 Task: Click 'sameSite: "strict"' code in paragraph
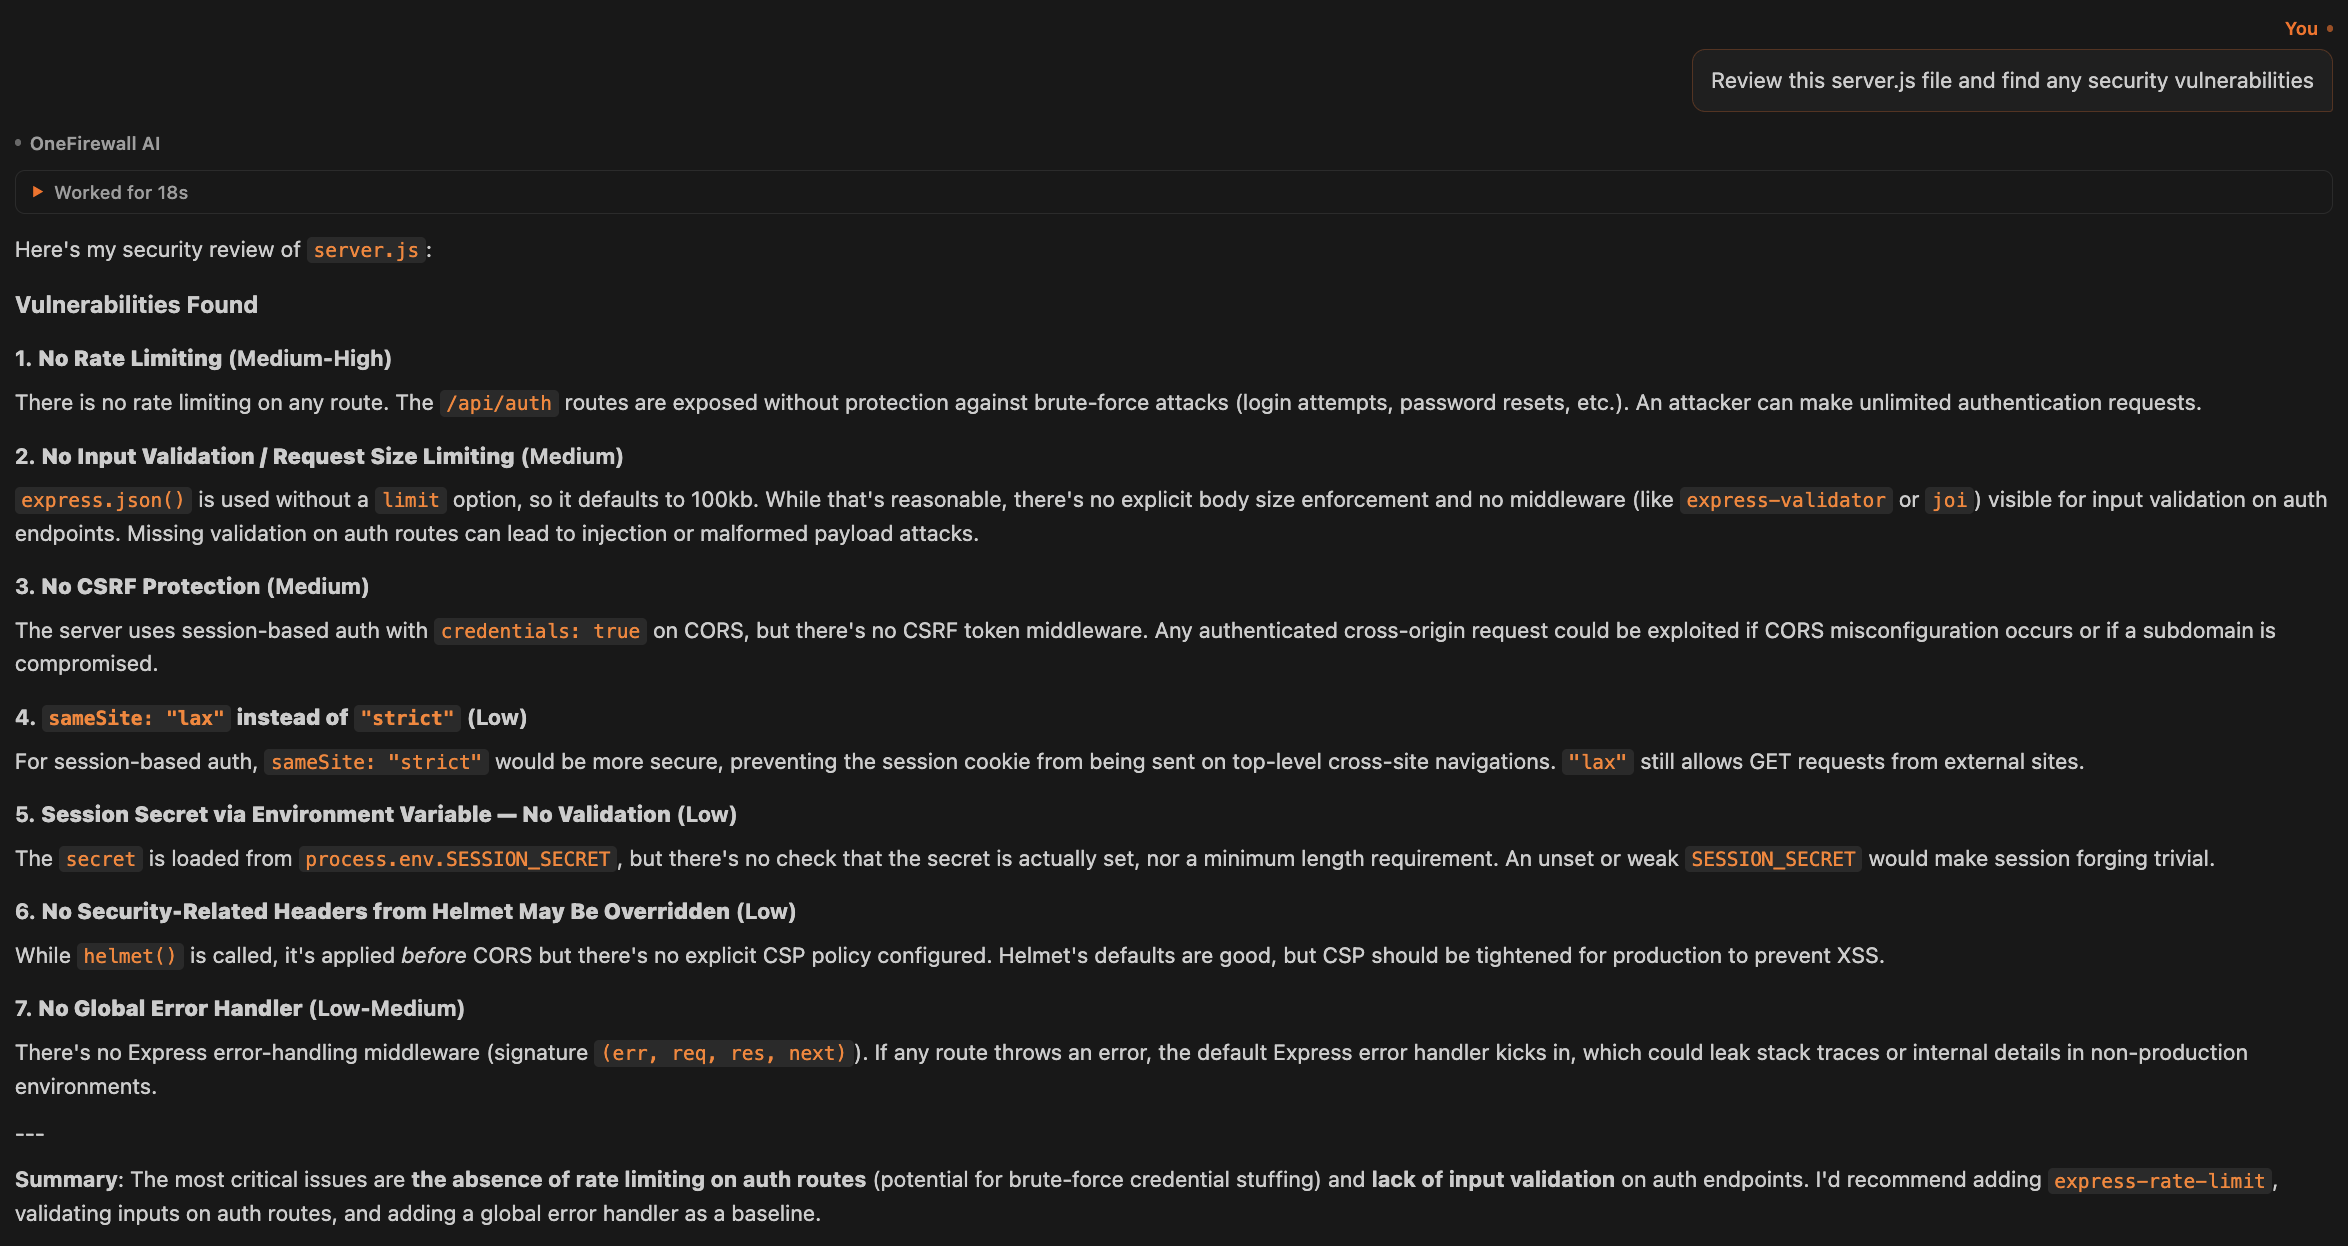377,762
